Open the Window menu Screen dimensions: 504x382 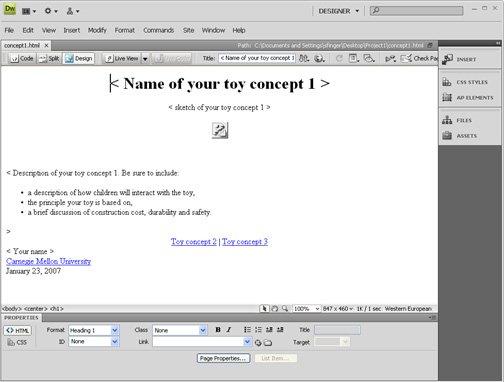pos(213,30)
